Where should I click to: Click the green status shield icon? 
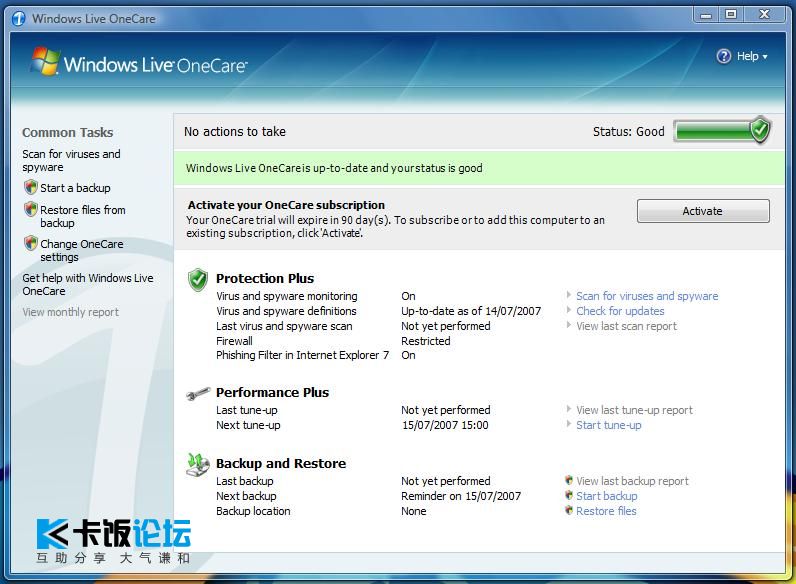pos(760,130)
